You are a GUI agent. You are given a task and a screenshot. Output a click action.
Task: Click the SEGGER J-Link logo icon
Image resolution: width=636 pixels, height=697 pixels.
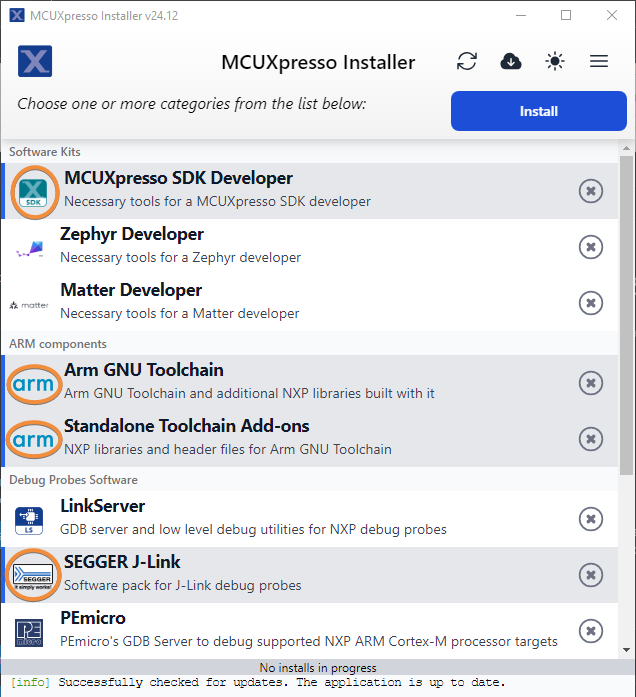[33, 576]
